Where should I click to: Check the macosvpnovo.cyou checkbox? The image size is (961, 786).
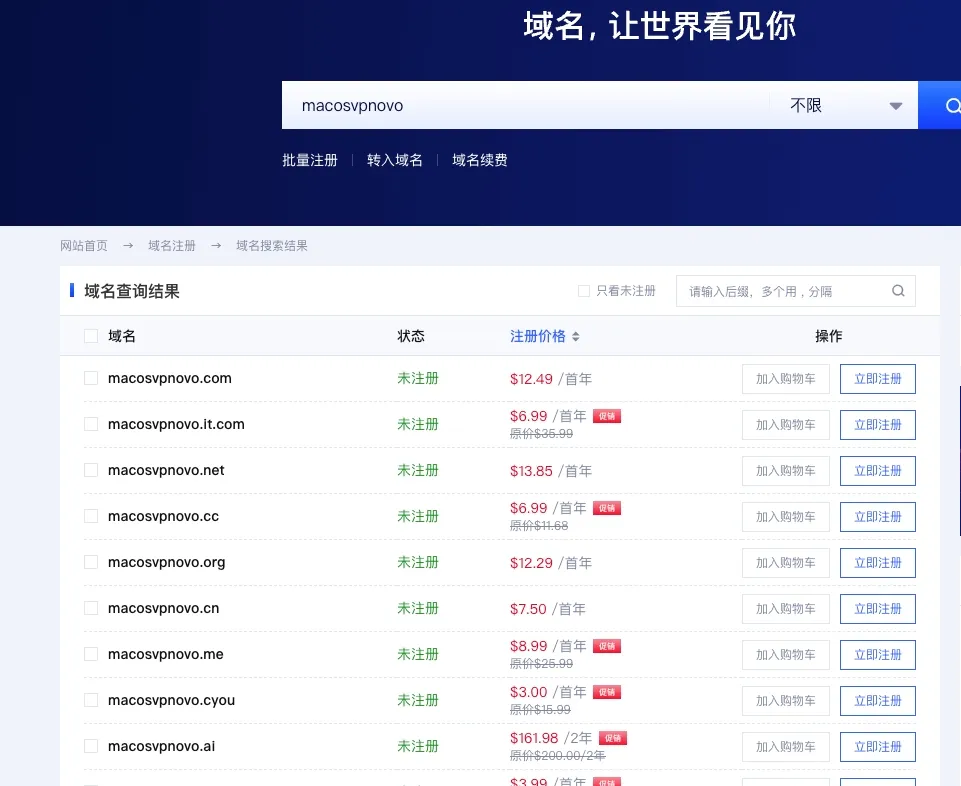91,700
